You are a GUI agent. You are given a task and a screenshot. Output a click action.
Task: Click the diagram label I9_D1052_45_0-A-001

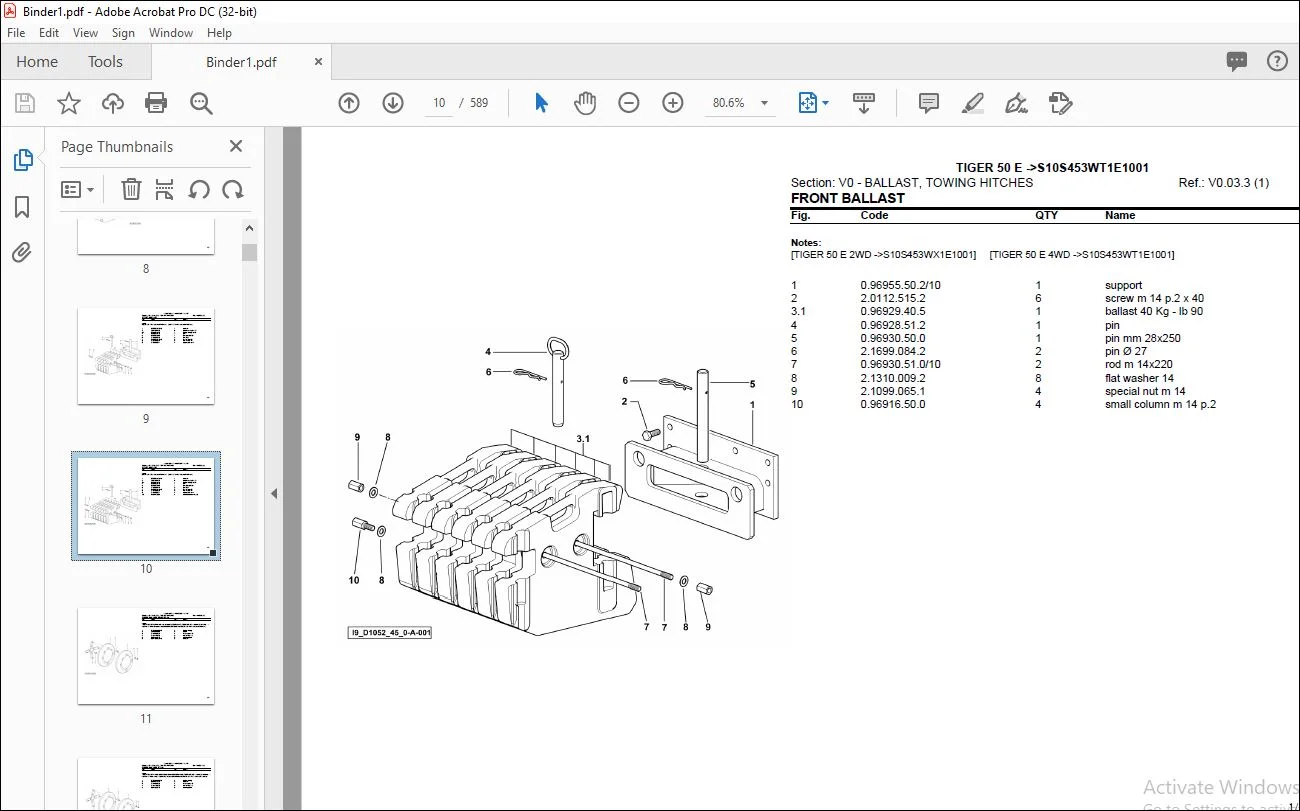coord(390,633)
